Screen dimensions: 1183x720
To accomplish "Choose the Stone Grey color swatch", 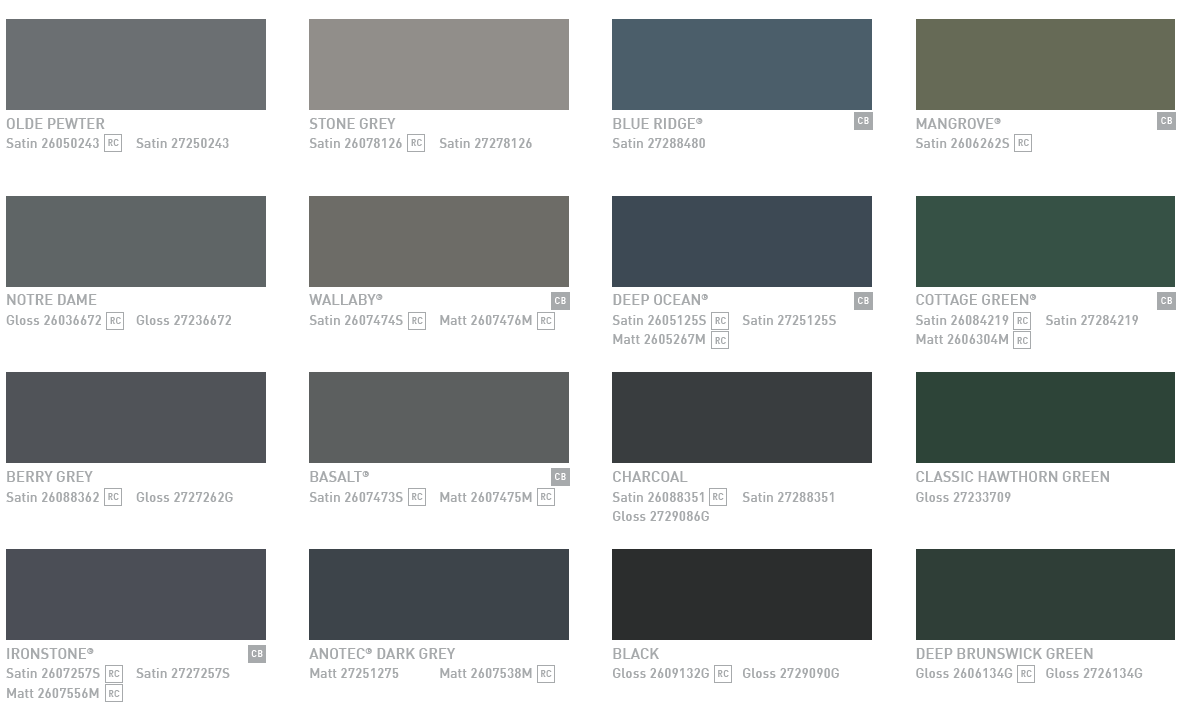I will click(438, 64).
